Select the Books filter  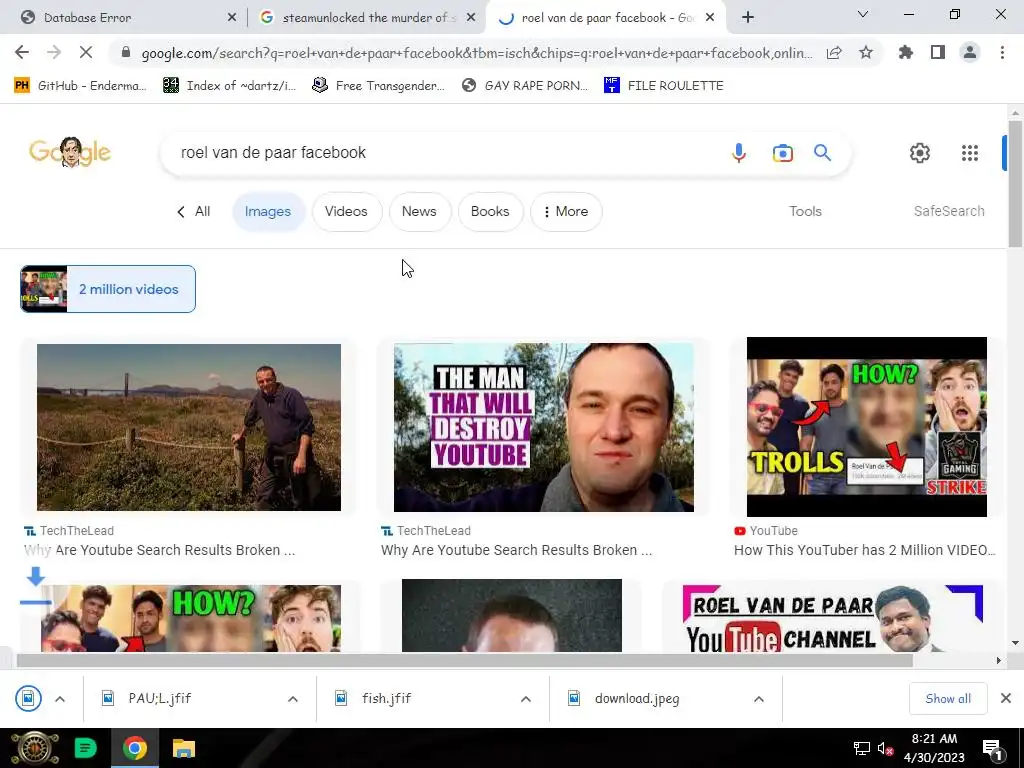tap(490, 212)
